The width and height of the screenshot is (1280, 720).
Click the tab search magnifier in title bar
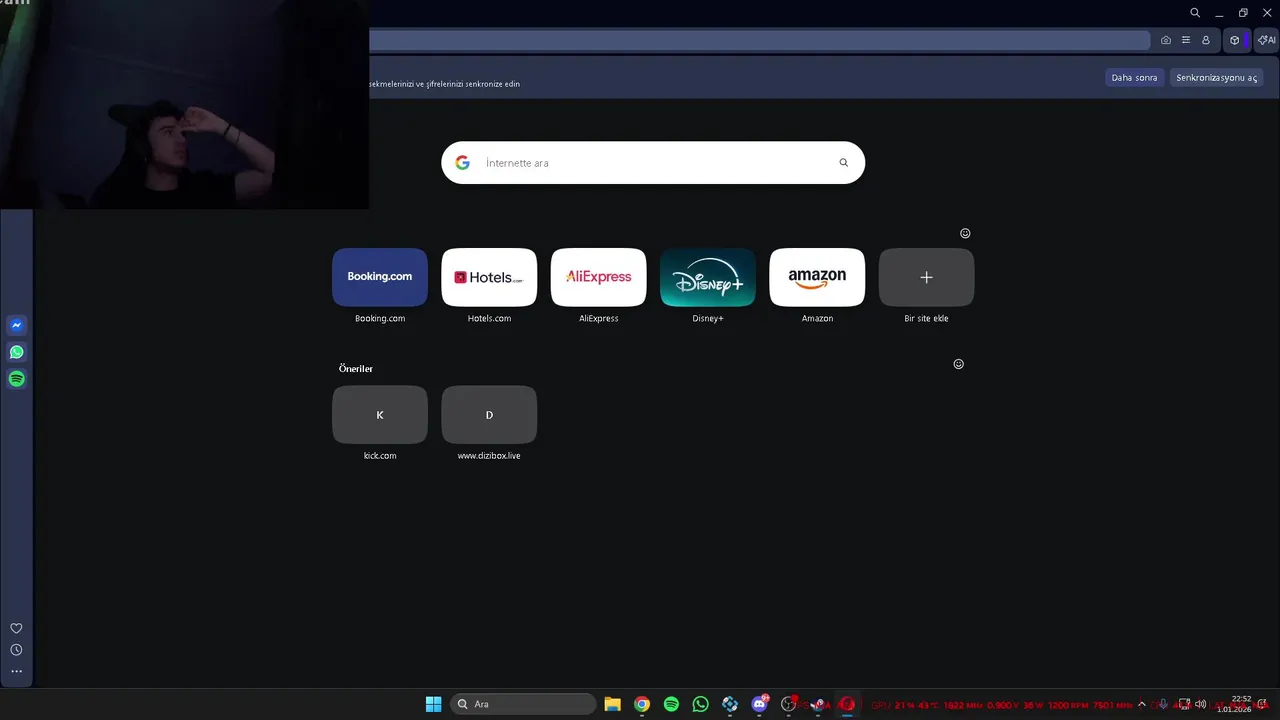pyautogui.click(x=1195, y=13)
